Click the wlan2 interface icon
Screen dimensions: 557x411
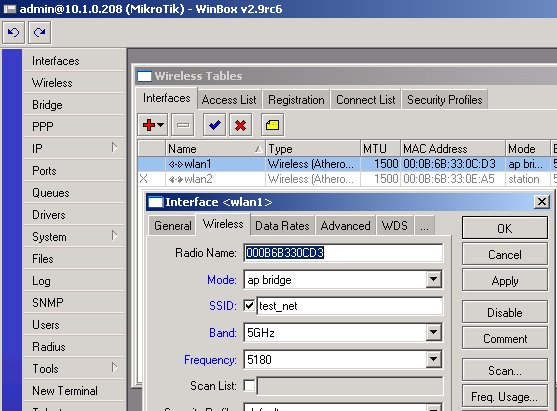coord(176,179)
